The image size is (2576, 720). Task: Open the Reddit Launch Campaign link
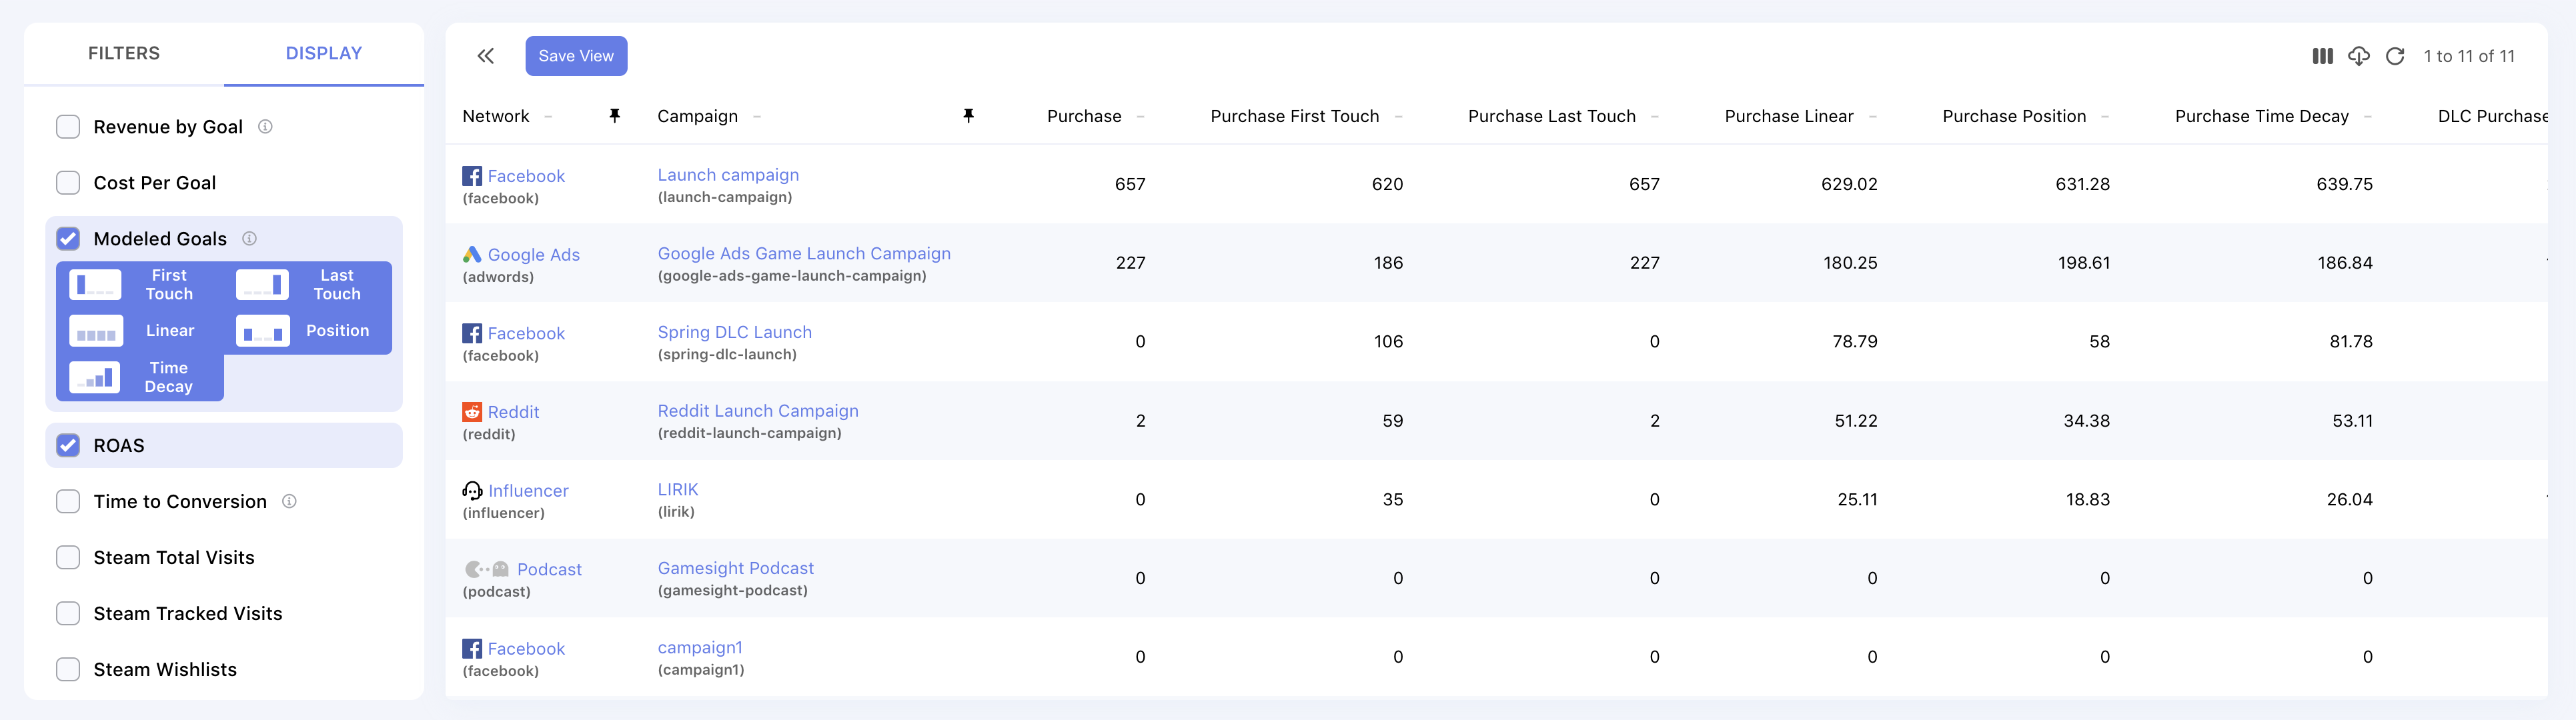pos(758,410)
